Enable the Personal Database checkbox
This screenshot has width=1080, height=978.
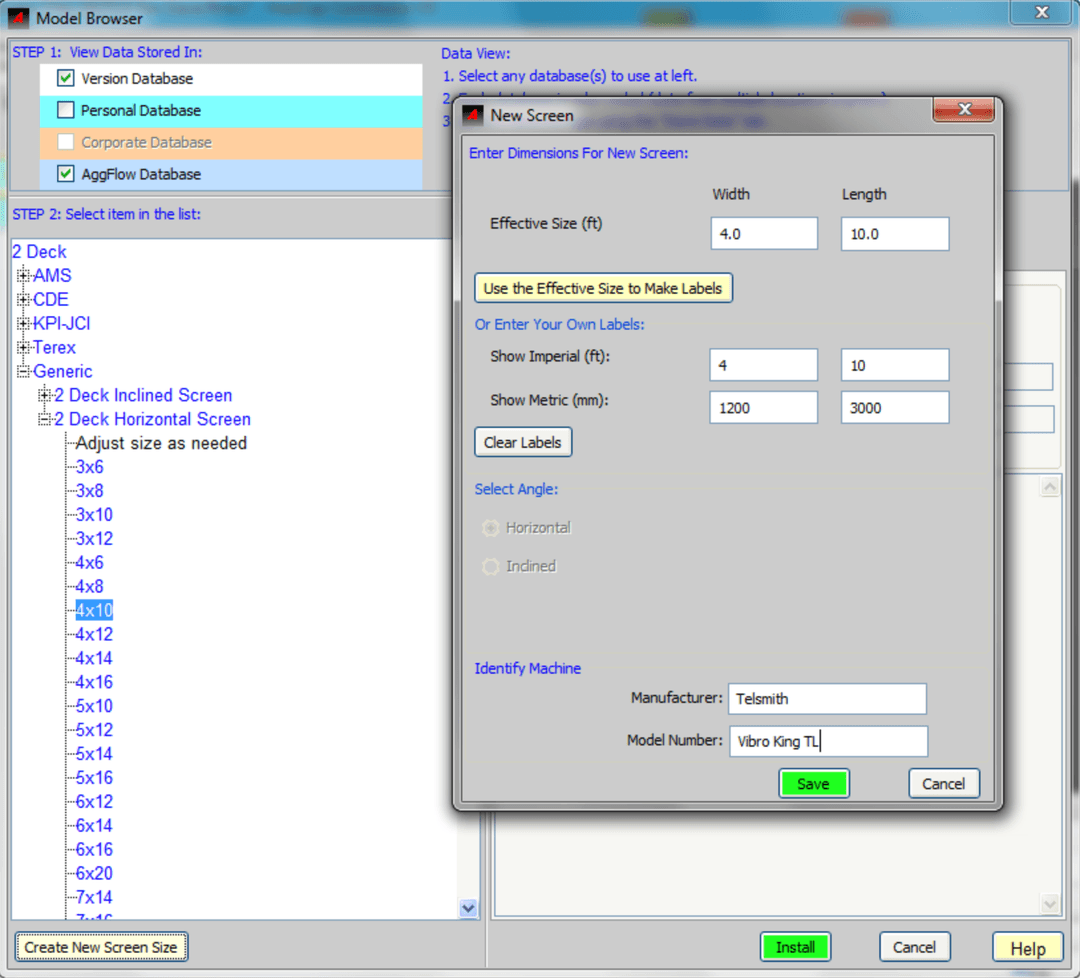click(66, 110)
